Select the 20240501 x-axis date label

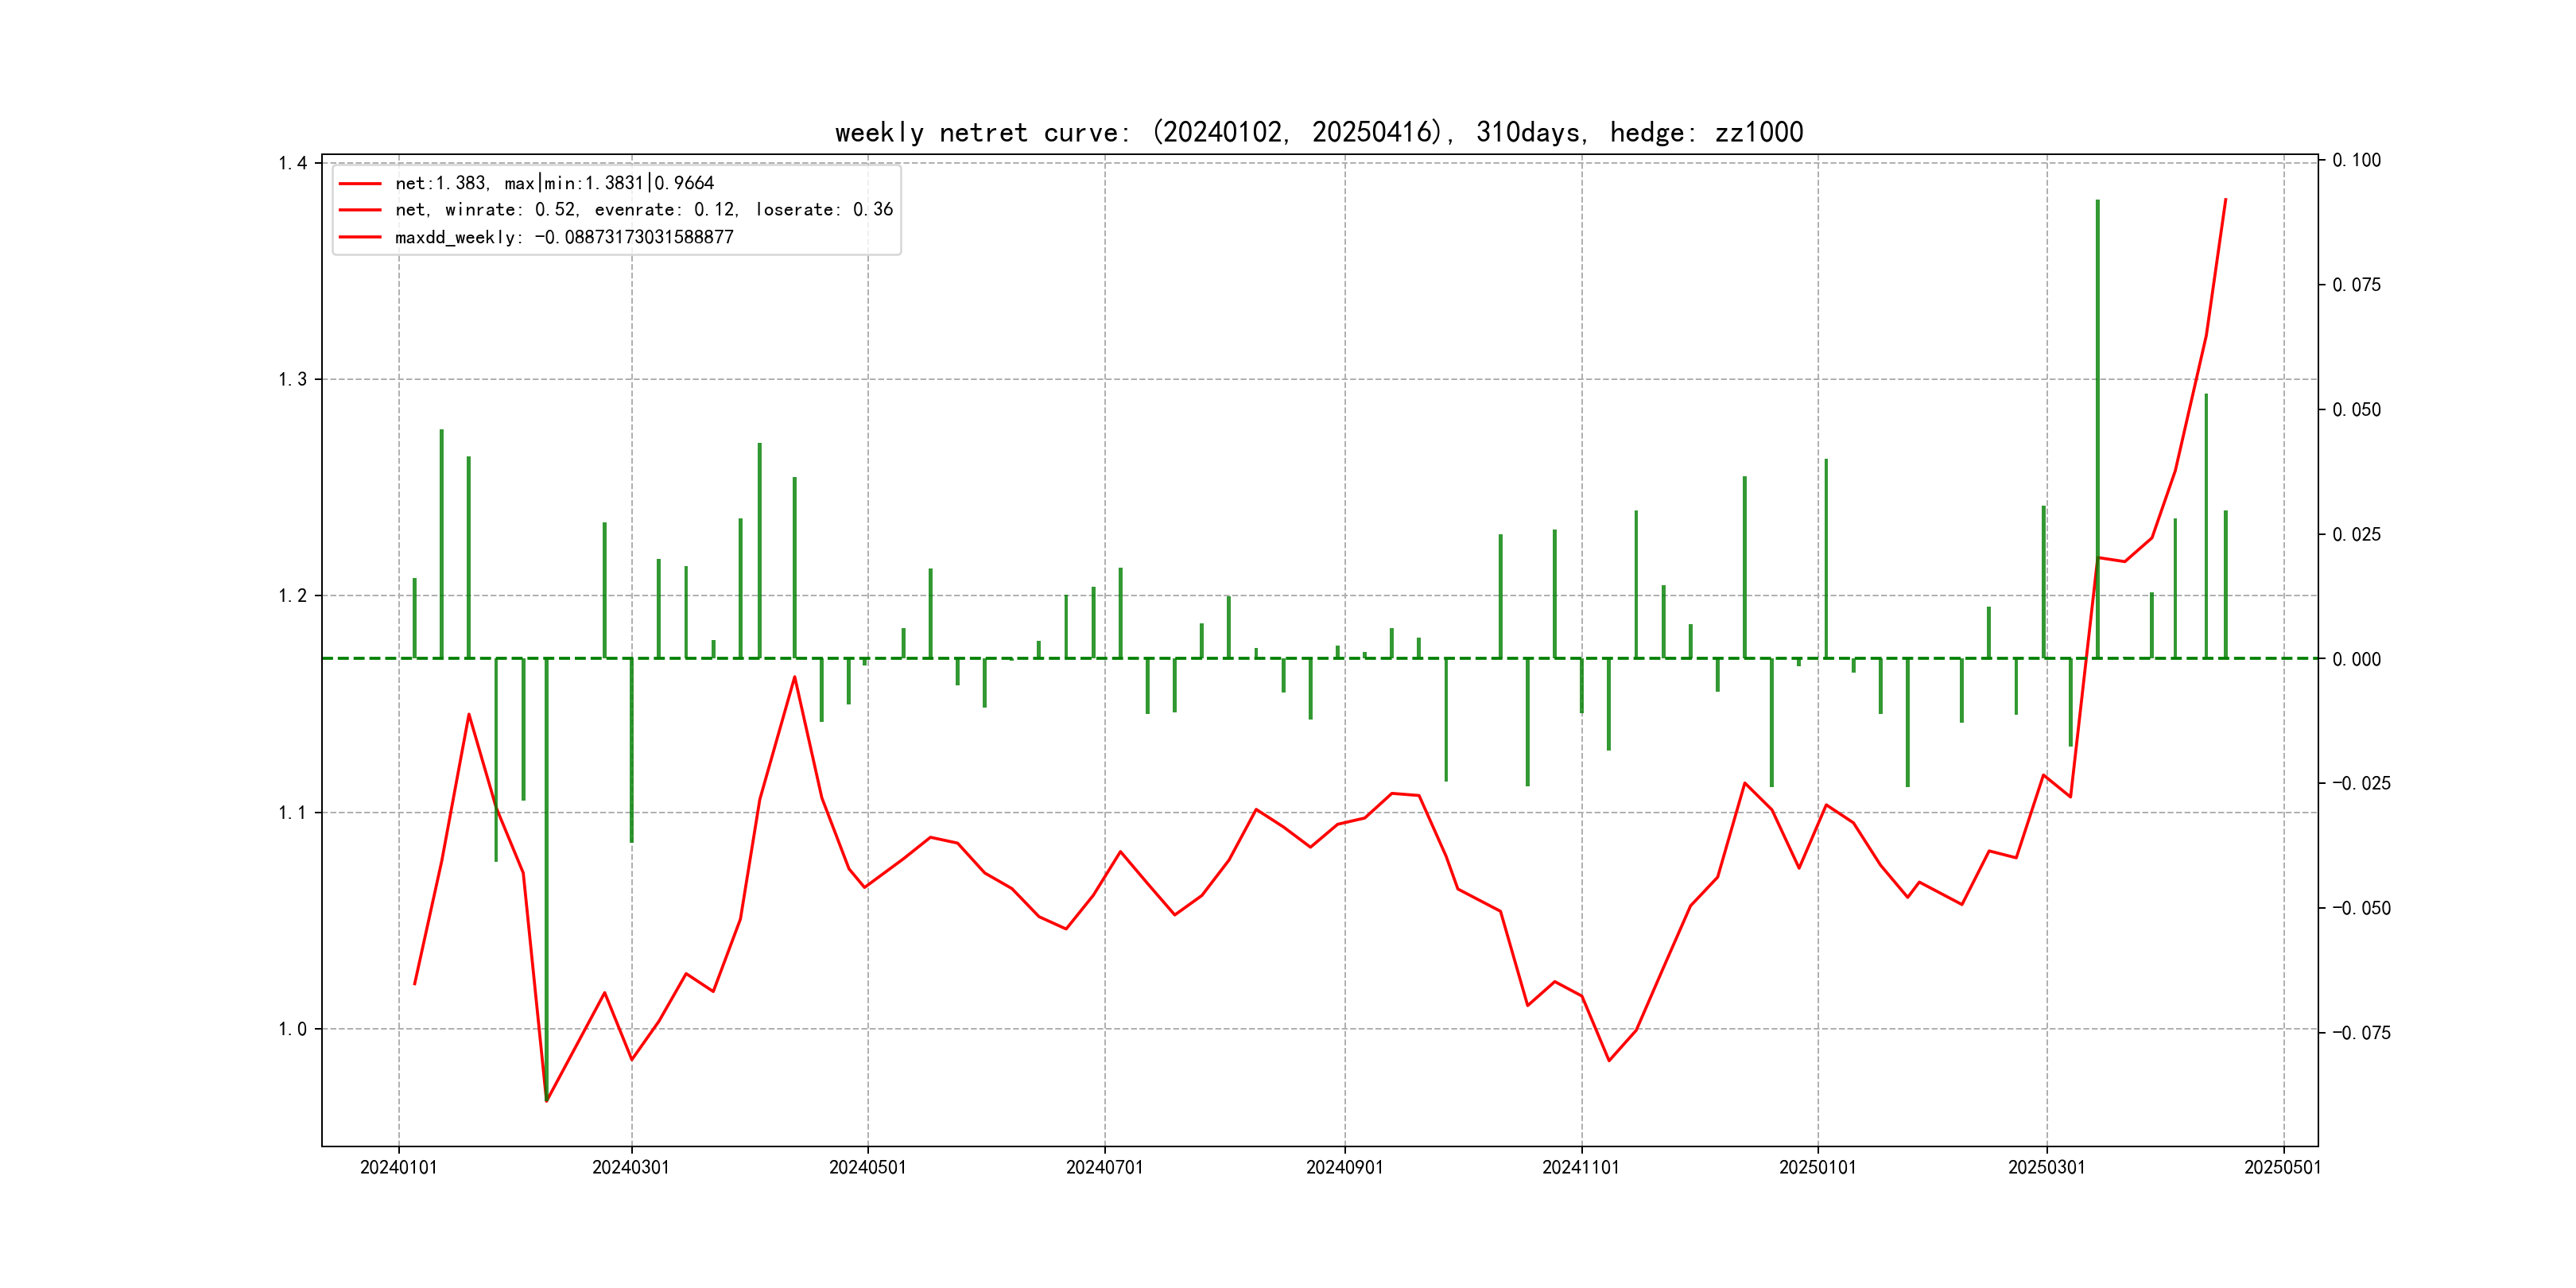pos(867,1168)
